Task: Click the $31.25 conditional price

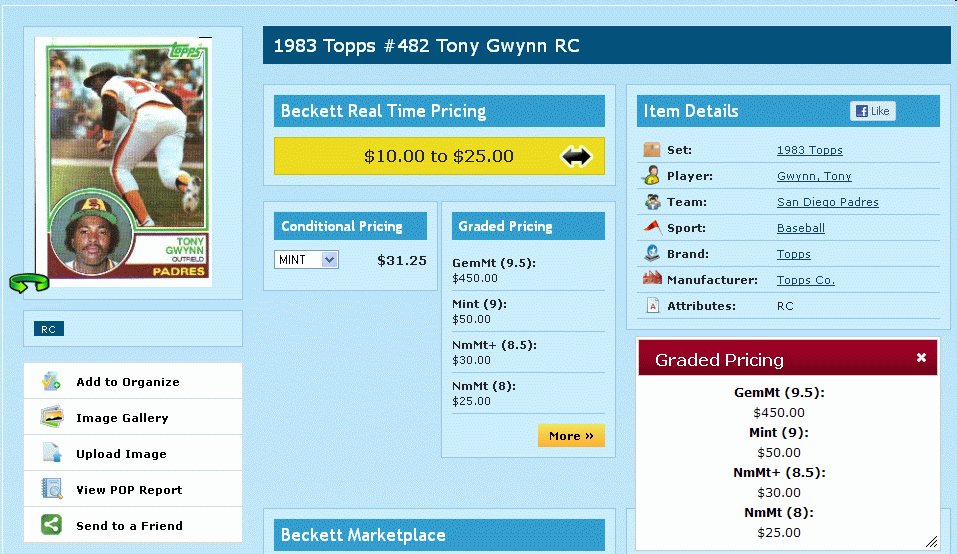Action: pyautogui.click(x=402, y=261)
